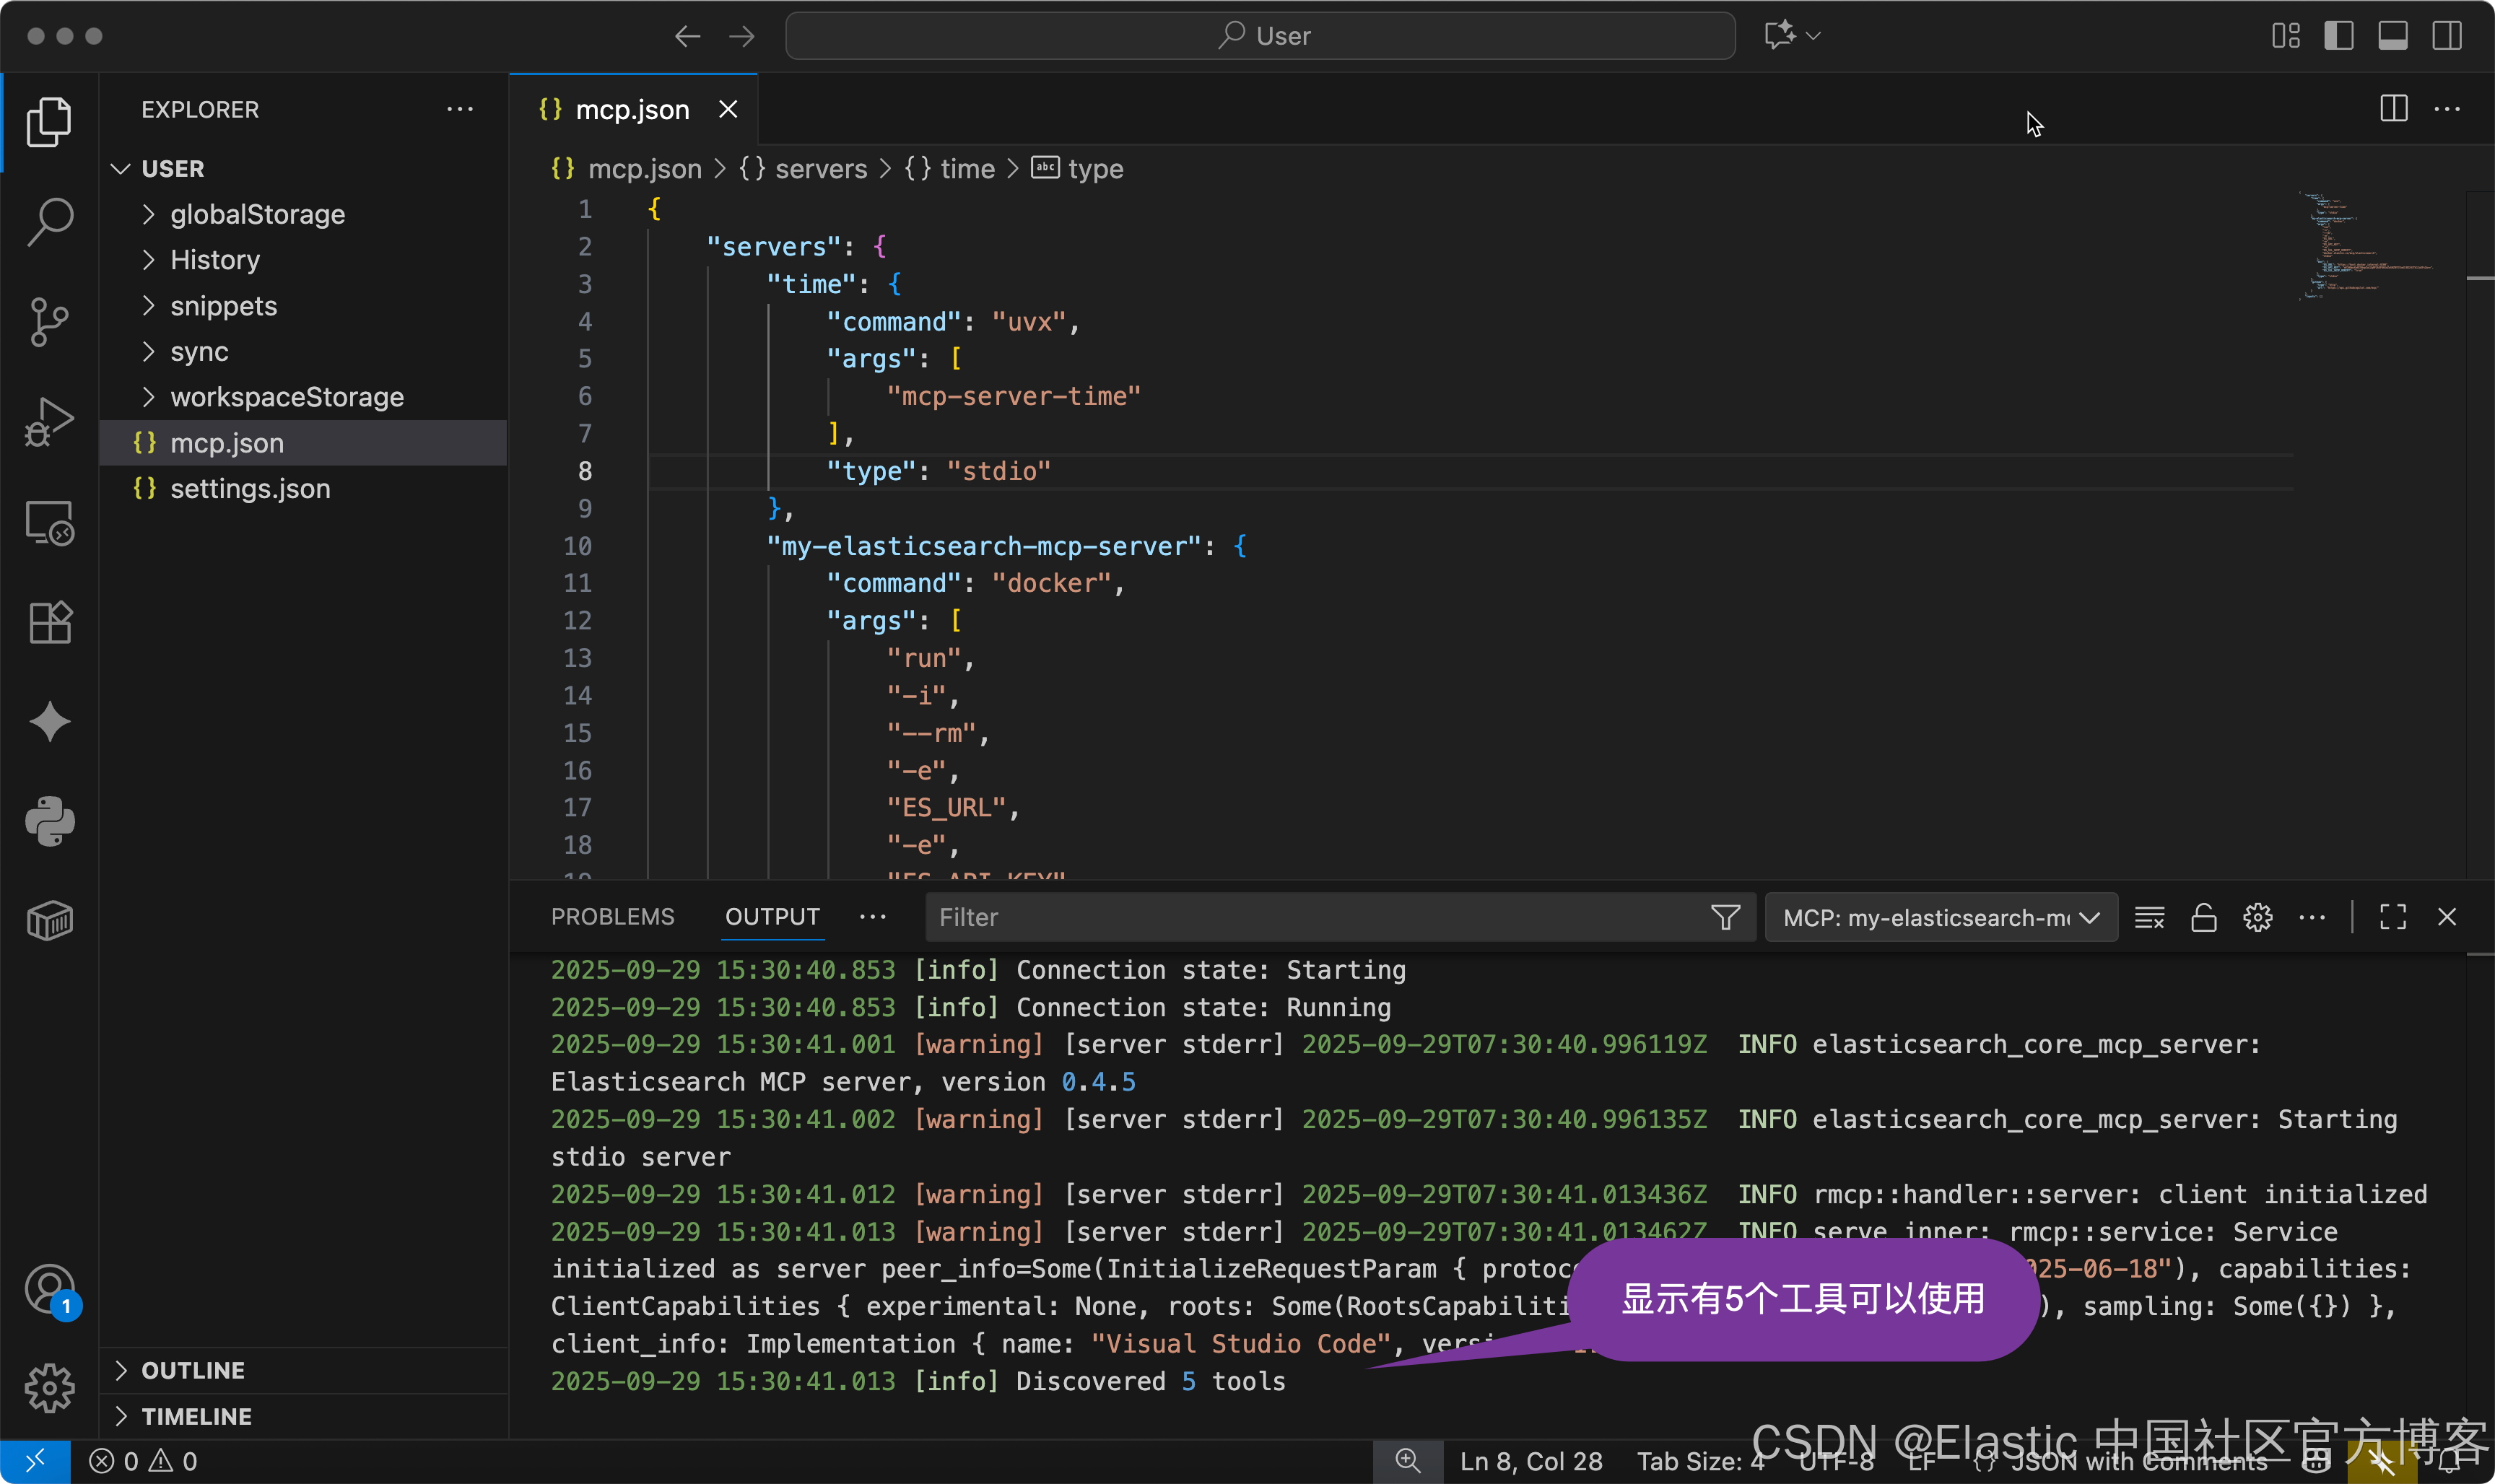Click the "my-elasticsearch-mcp-server" key in editor
2495x1484 pixels.
click(984, 546)
